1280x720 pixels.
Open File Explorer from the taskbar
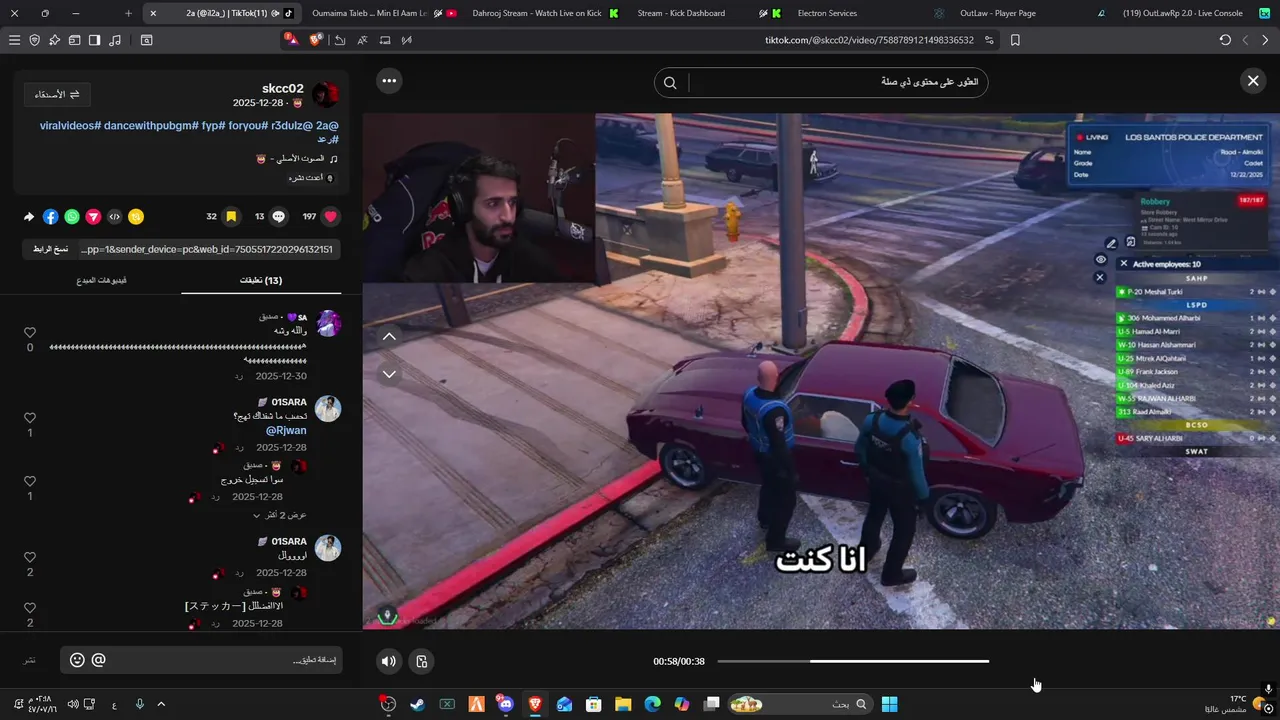pos(623,704)
